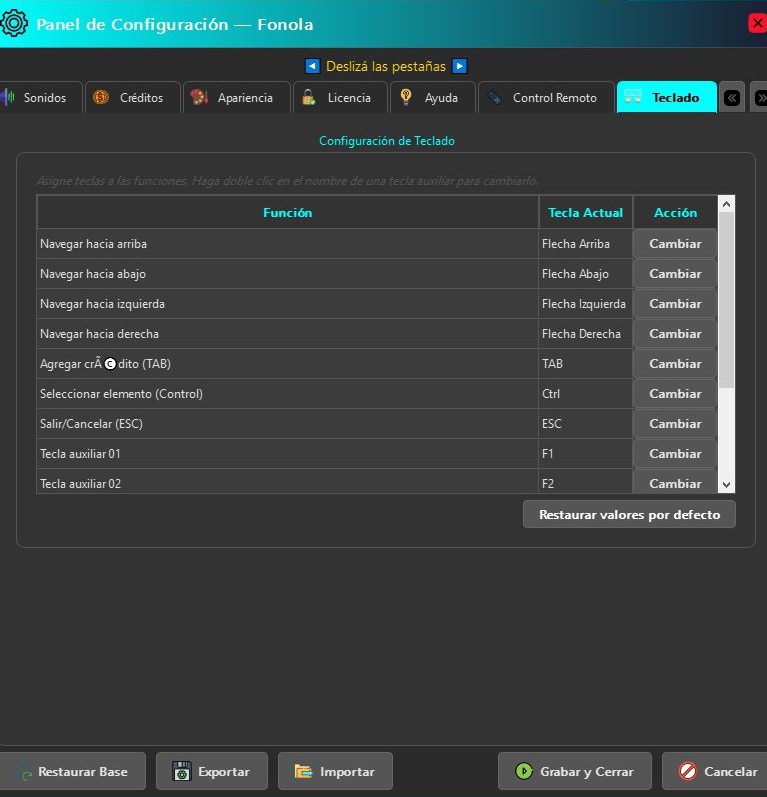Select the 'Flecha Derecha' key cell
The width and height of the screenshot is (767, 797).
point(586,334)
